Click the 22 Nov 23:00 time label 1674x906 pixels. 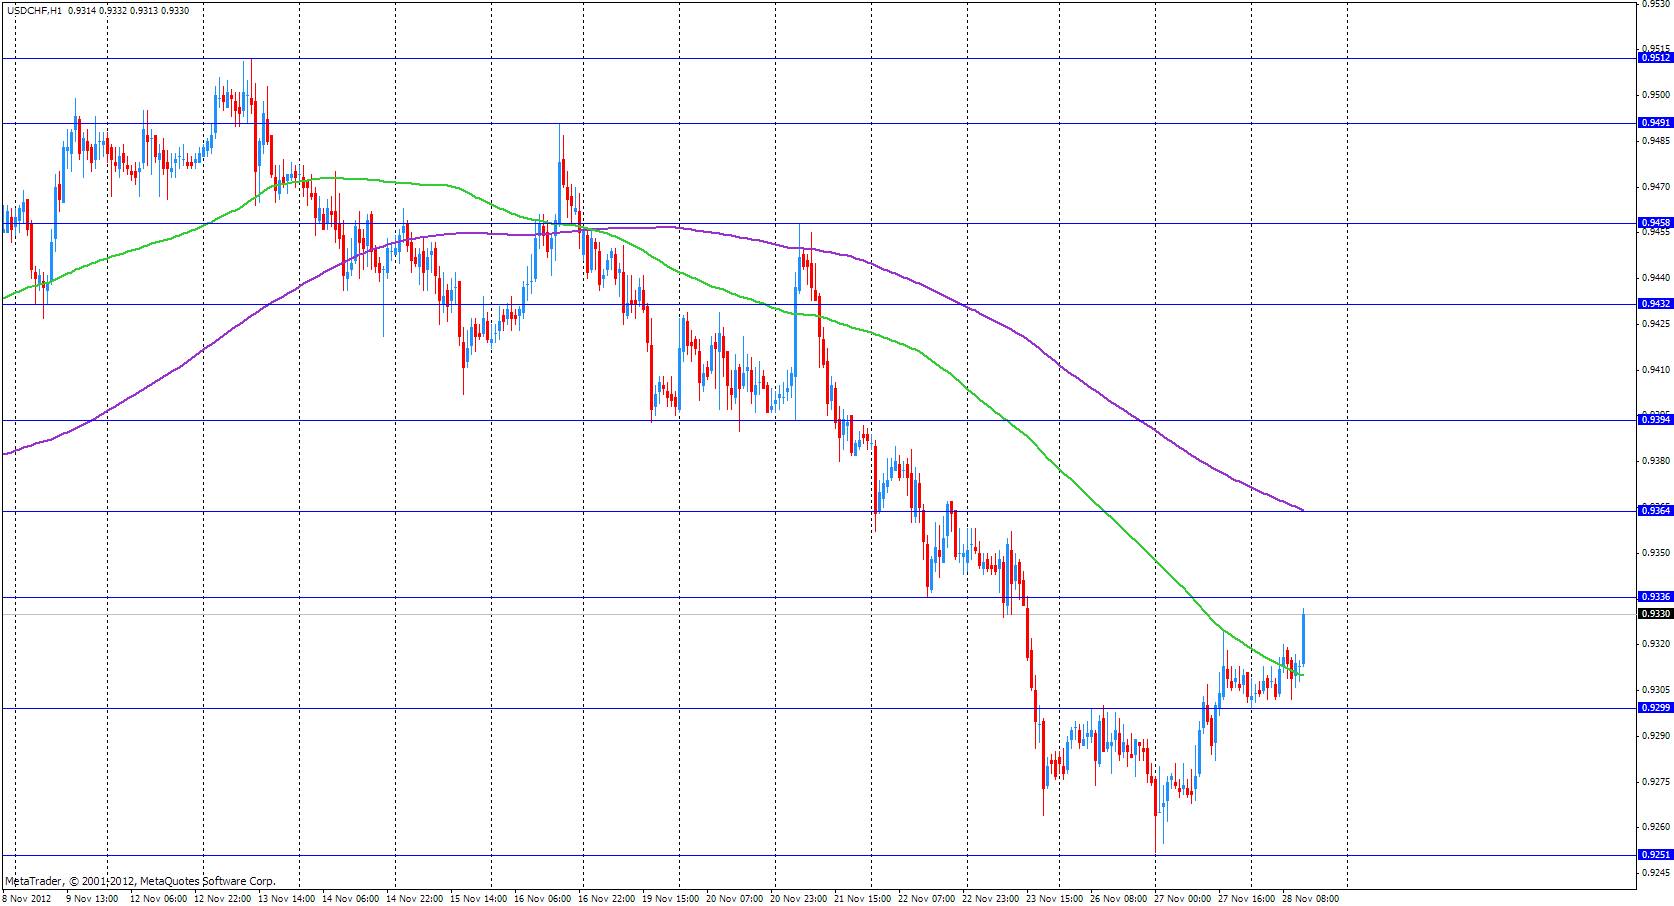pos(990,899)
